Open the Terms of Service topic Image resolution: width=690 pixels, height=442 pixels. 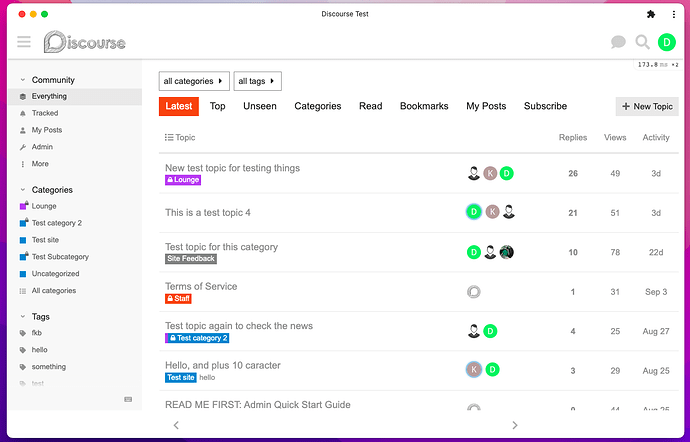[201, 286]
